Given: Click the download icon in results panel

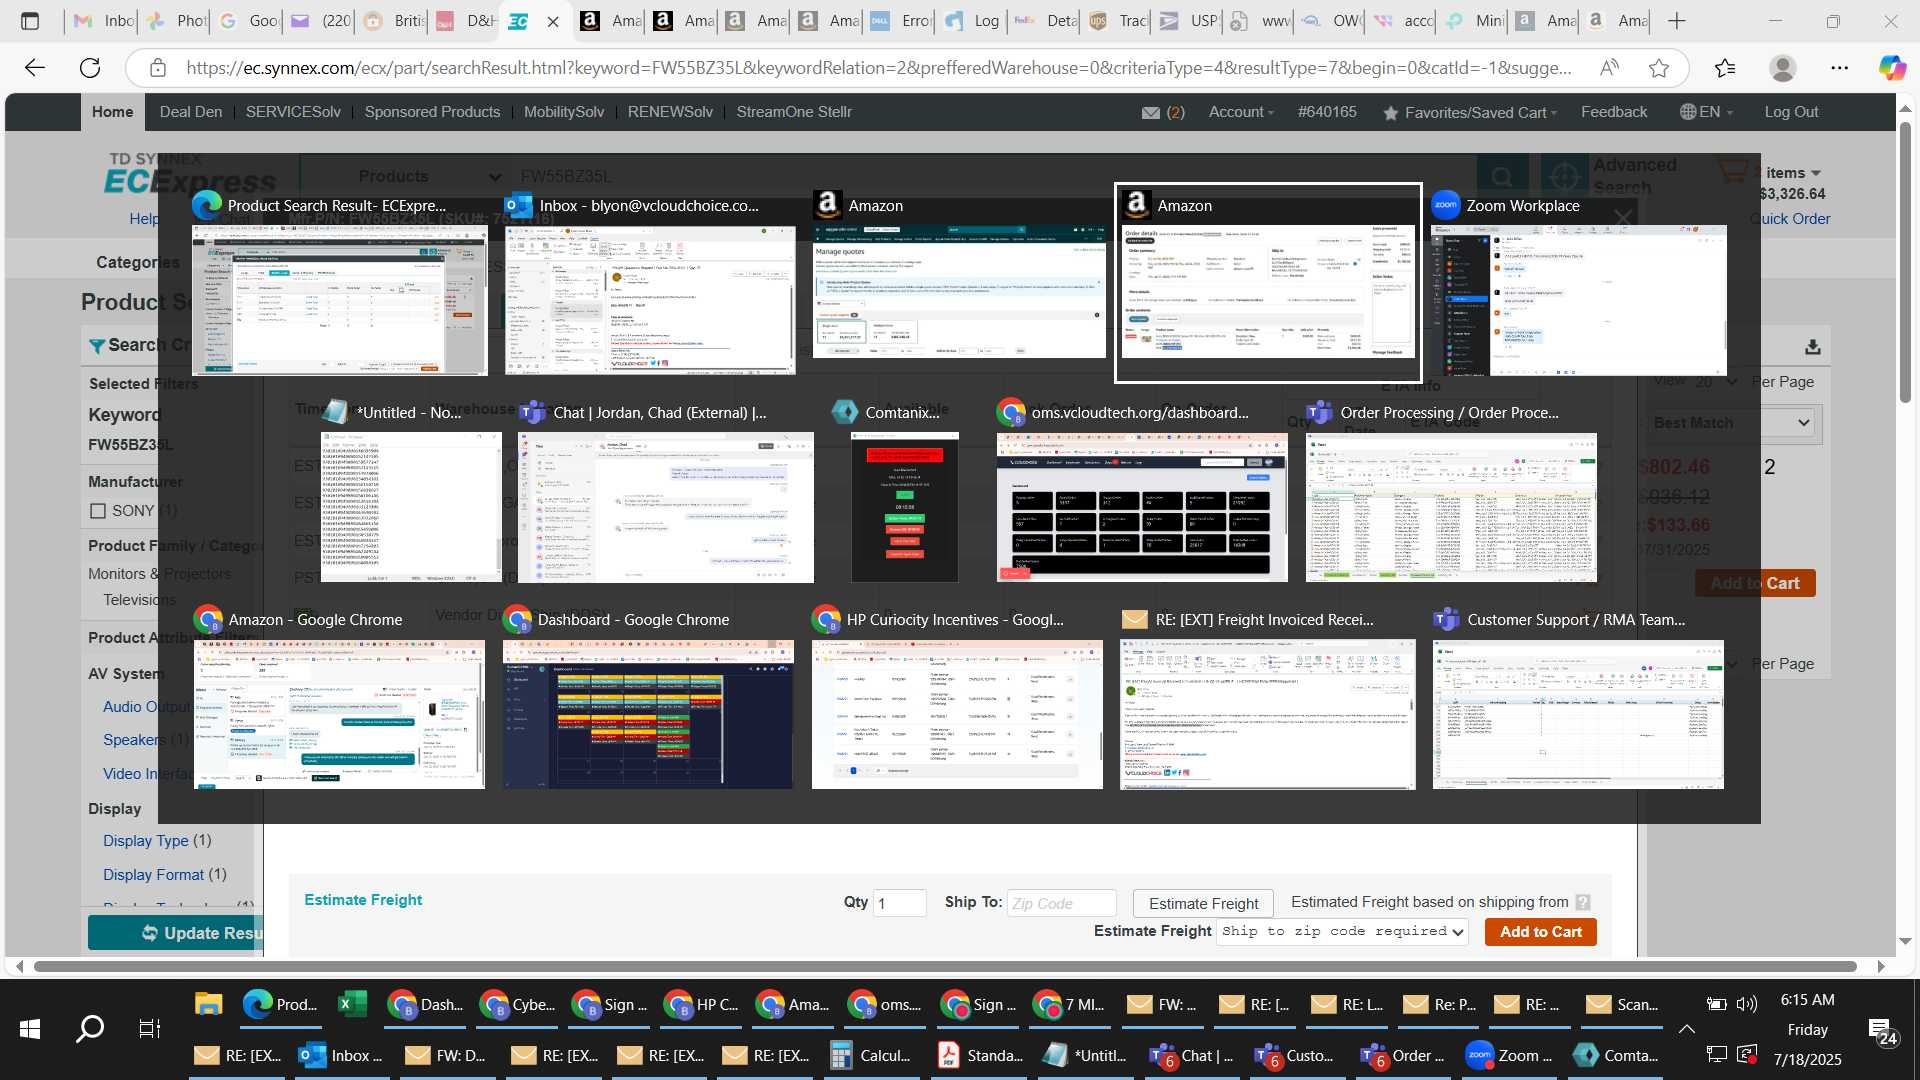Looking at the screenshot, I should 1812,347.
